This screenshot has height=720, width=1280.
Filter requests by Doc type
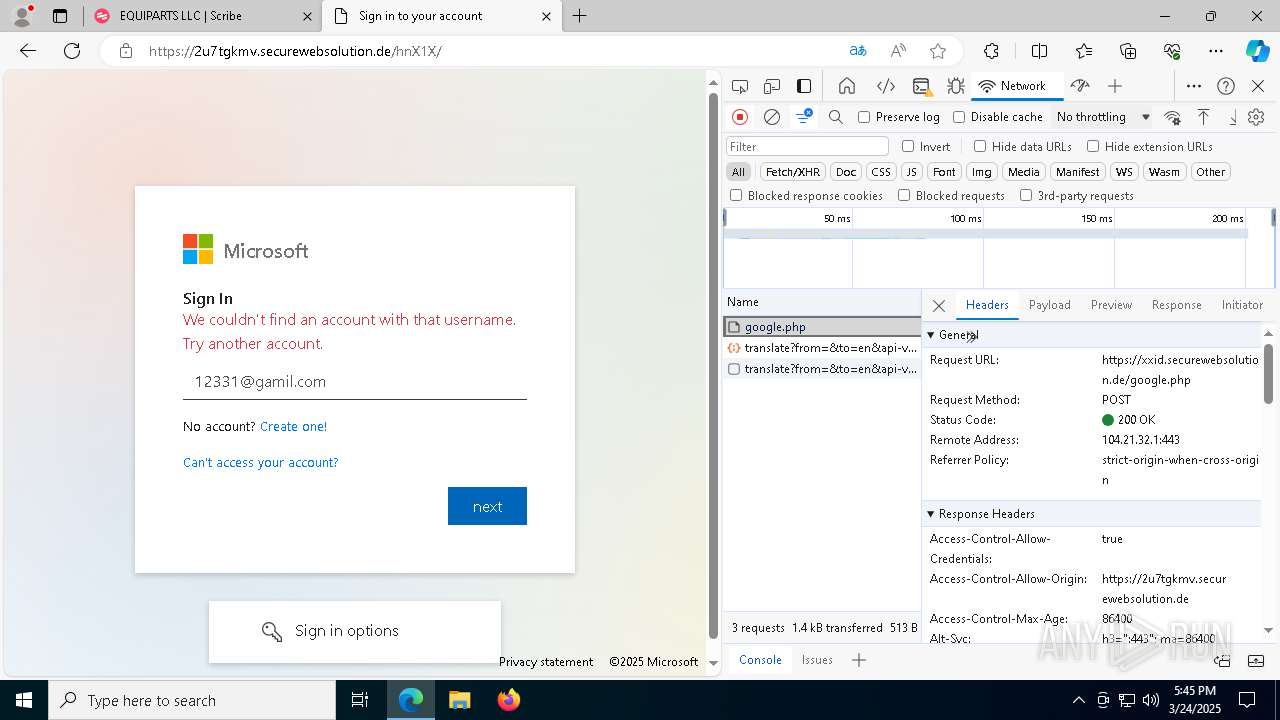coord(846,172)
